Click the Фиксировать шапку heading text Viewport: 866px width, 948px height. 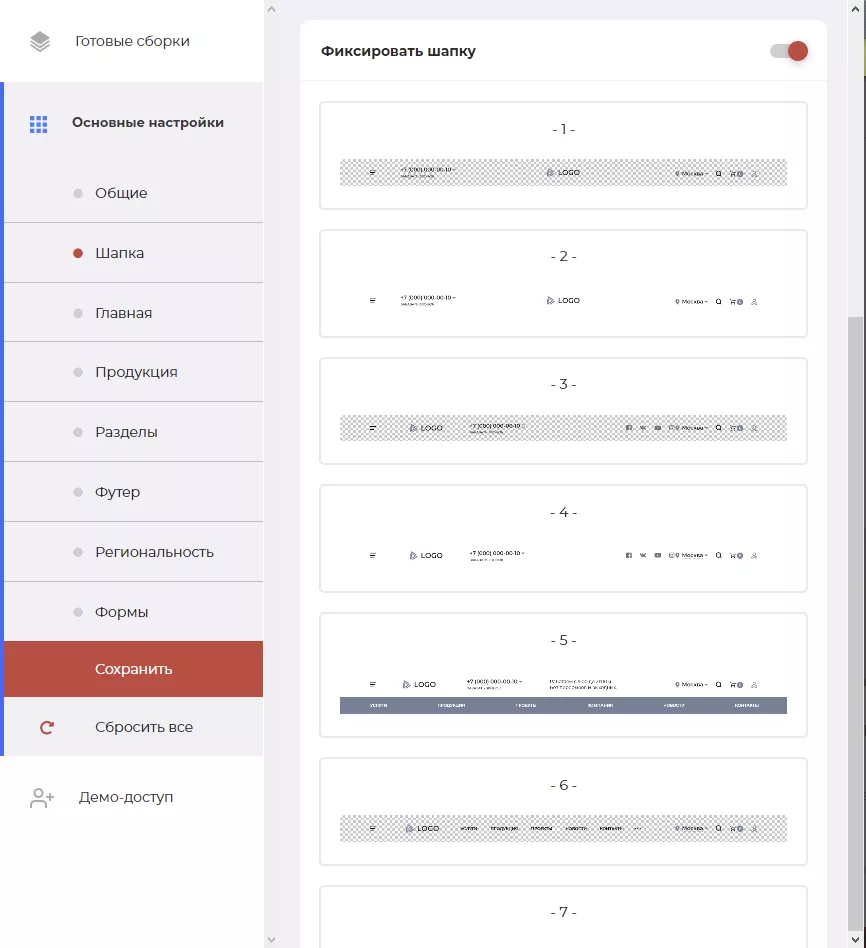398,51
